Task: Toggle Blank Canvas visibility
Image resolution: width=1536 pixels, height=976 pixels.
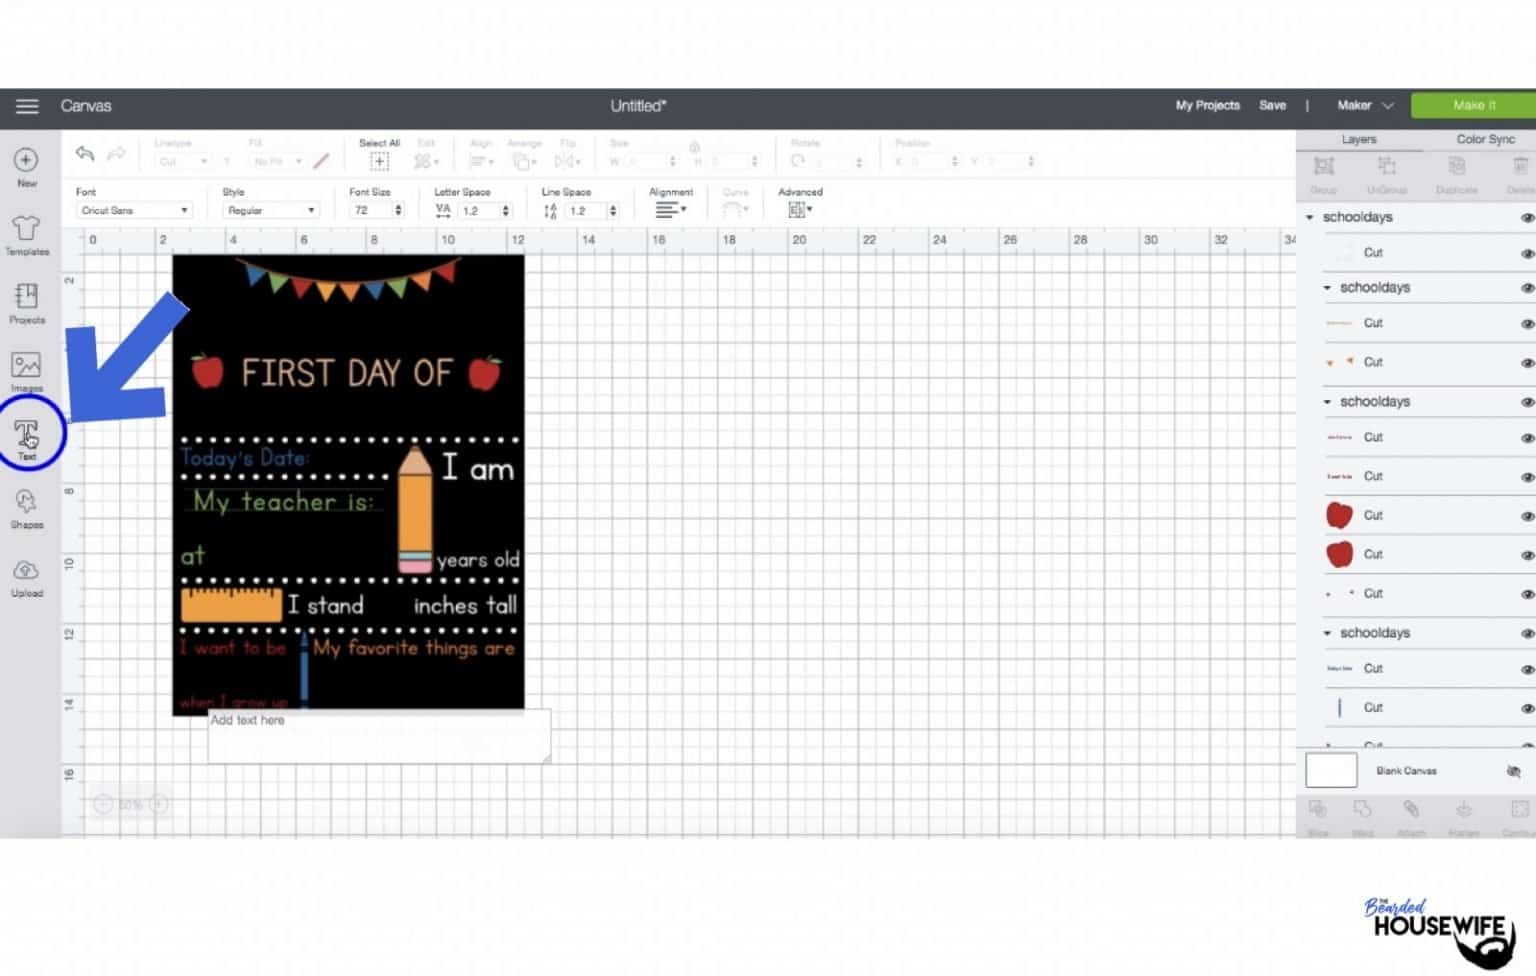Action: [x=1513, y=771]
